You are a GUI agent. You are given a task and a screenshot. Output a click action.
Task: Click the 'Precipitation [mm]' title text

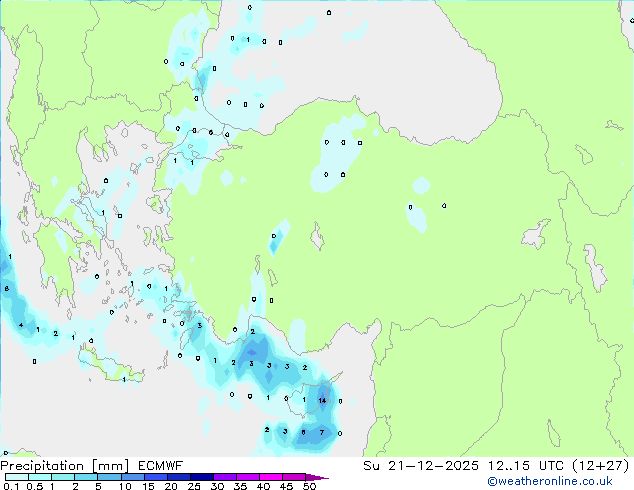pos(64,466)
